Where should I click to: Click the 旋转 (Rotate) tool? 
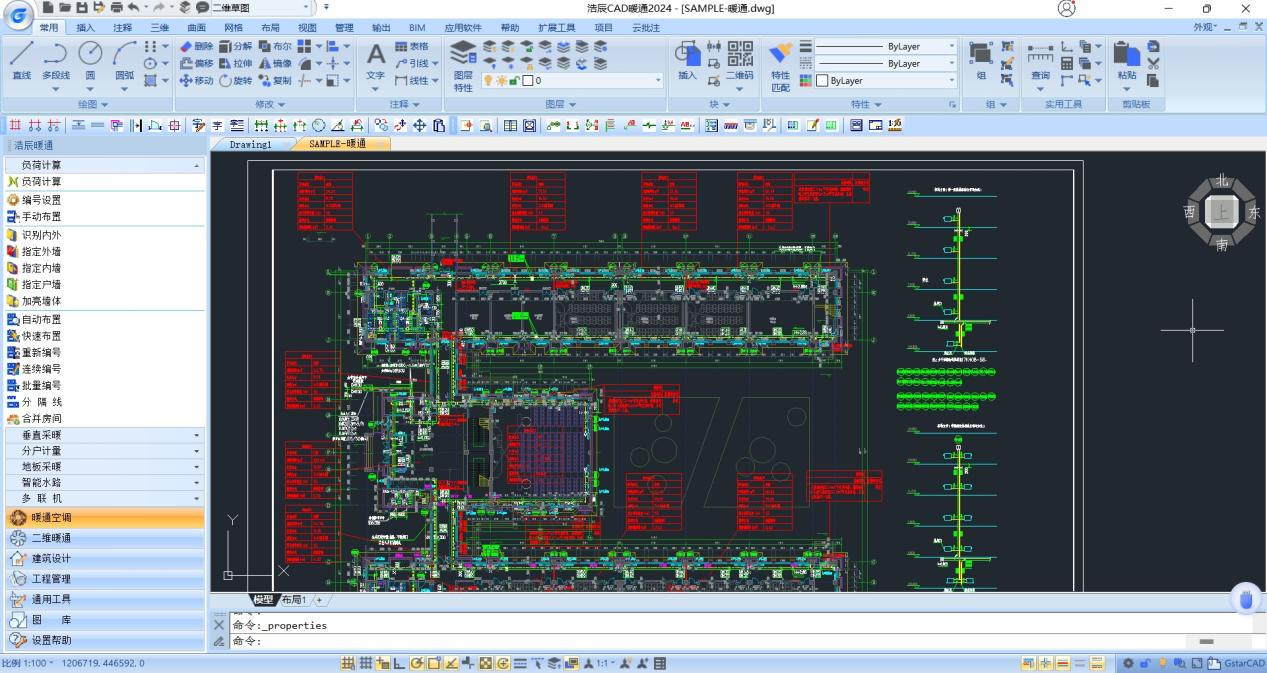236,81
